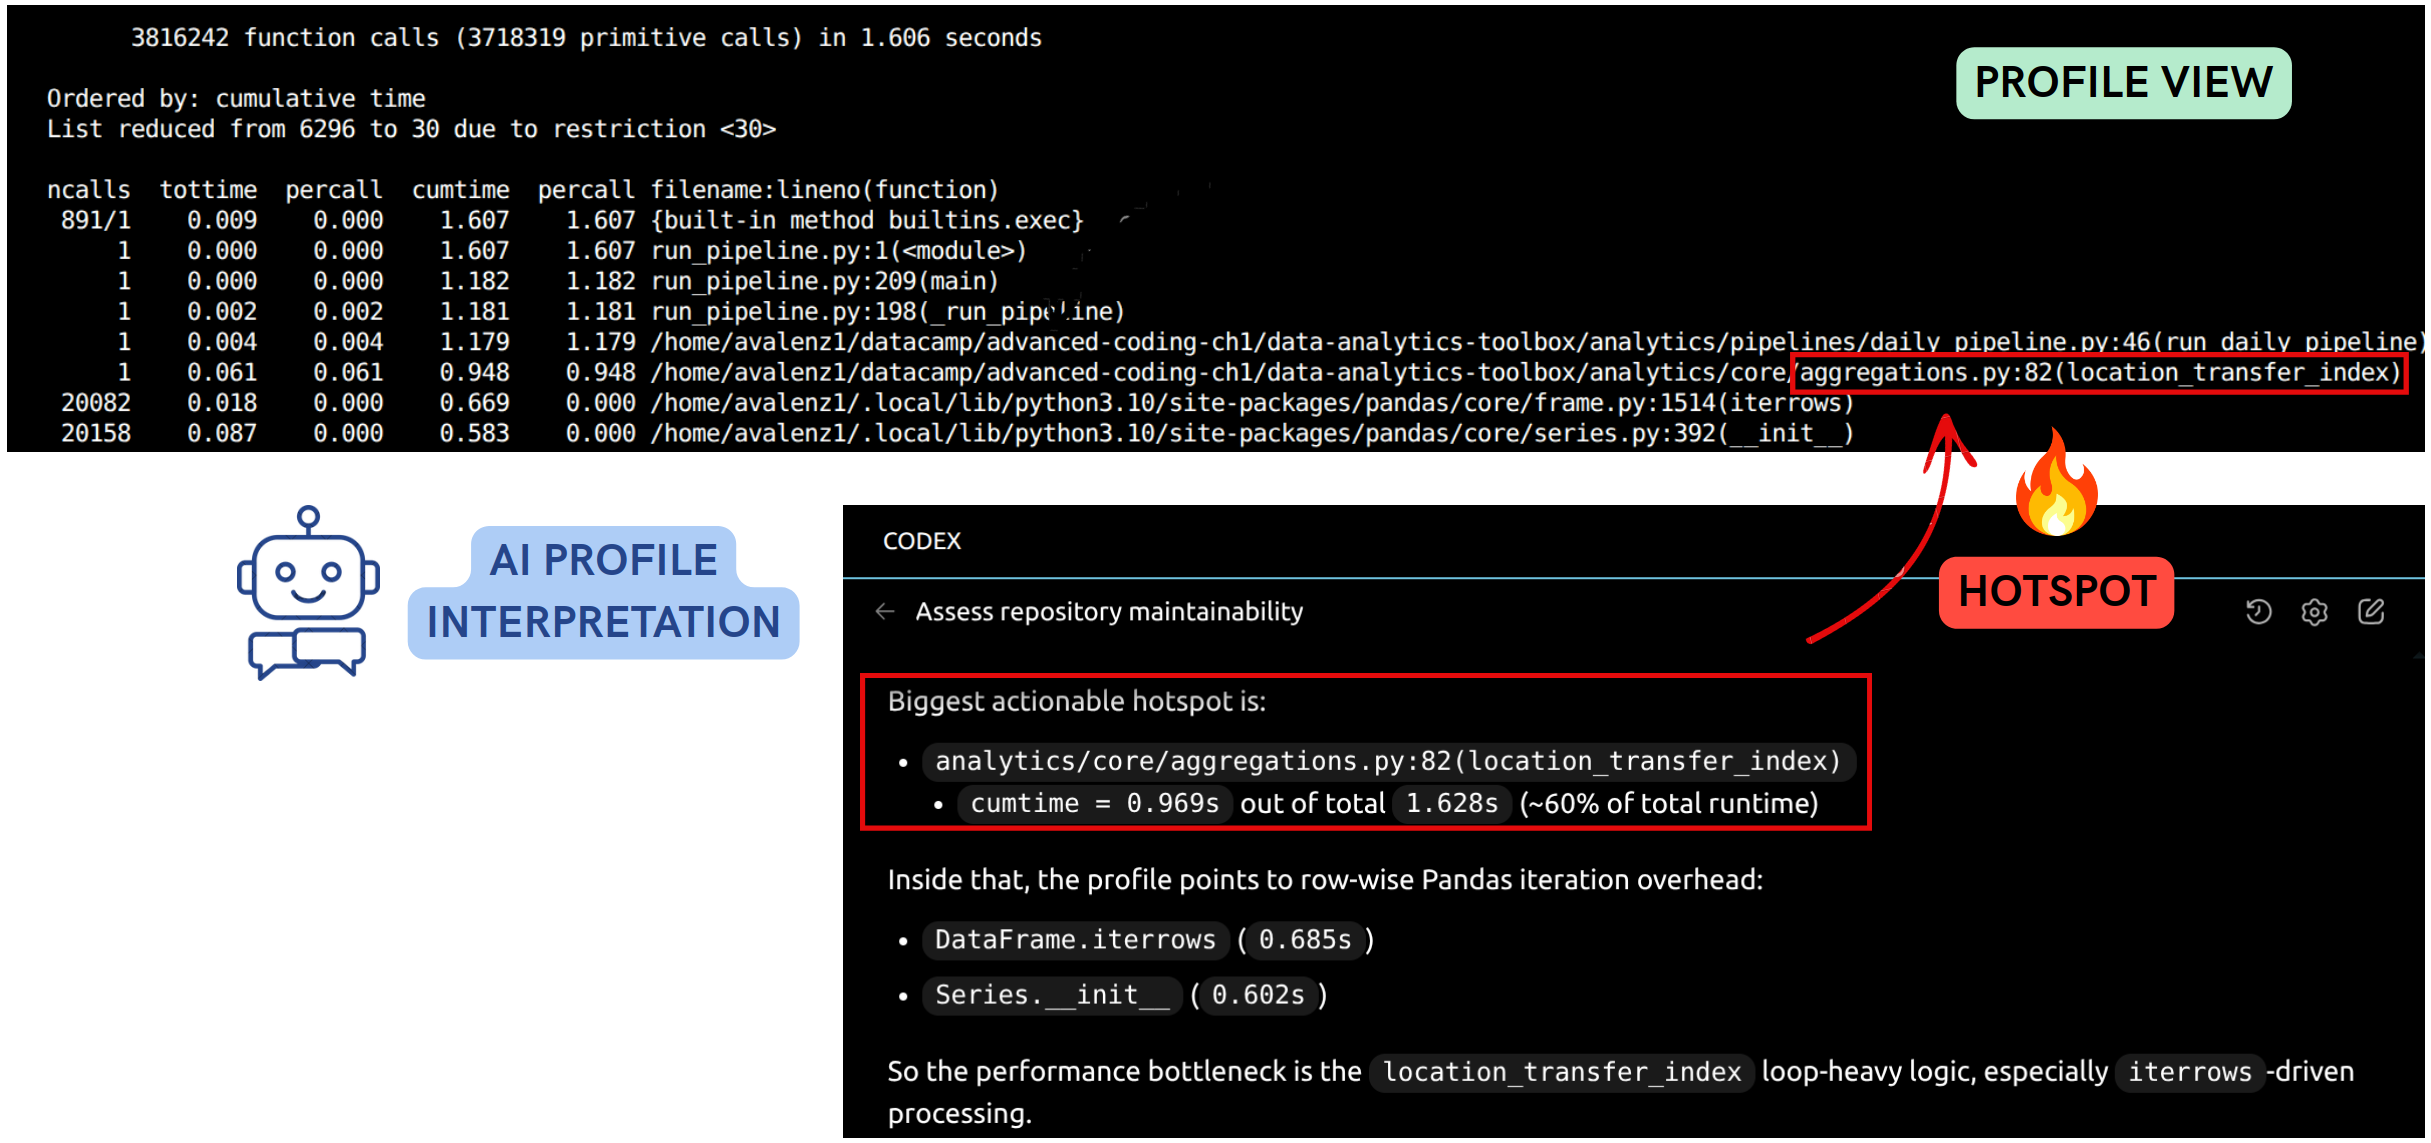Click the fire flame icon above HOTSPOT
The width and height of the screenshot is (2431, 1143).
pyautogui.click(x=2056, y=485)
